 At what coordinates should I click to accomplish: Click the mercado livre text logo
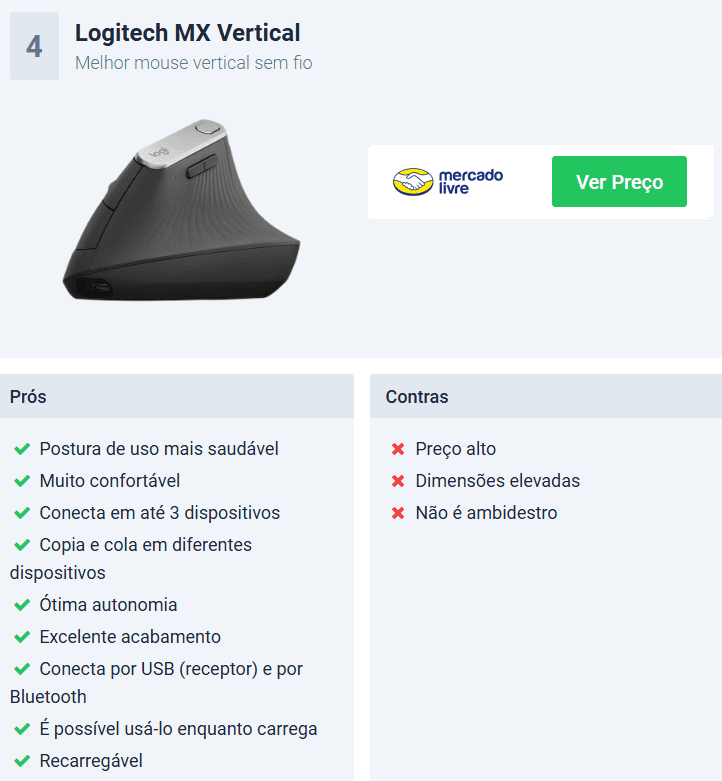point(471,182)
